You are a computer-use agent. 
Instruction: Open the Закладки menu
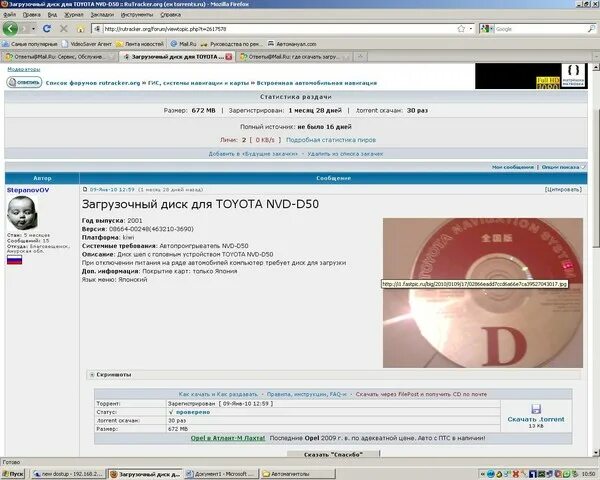coord(102,15)
